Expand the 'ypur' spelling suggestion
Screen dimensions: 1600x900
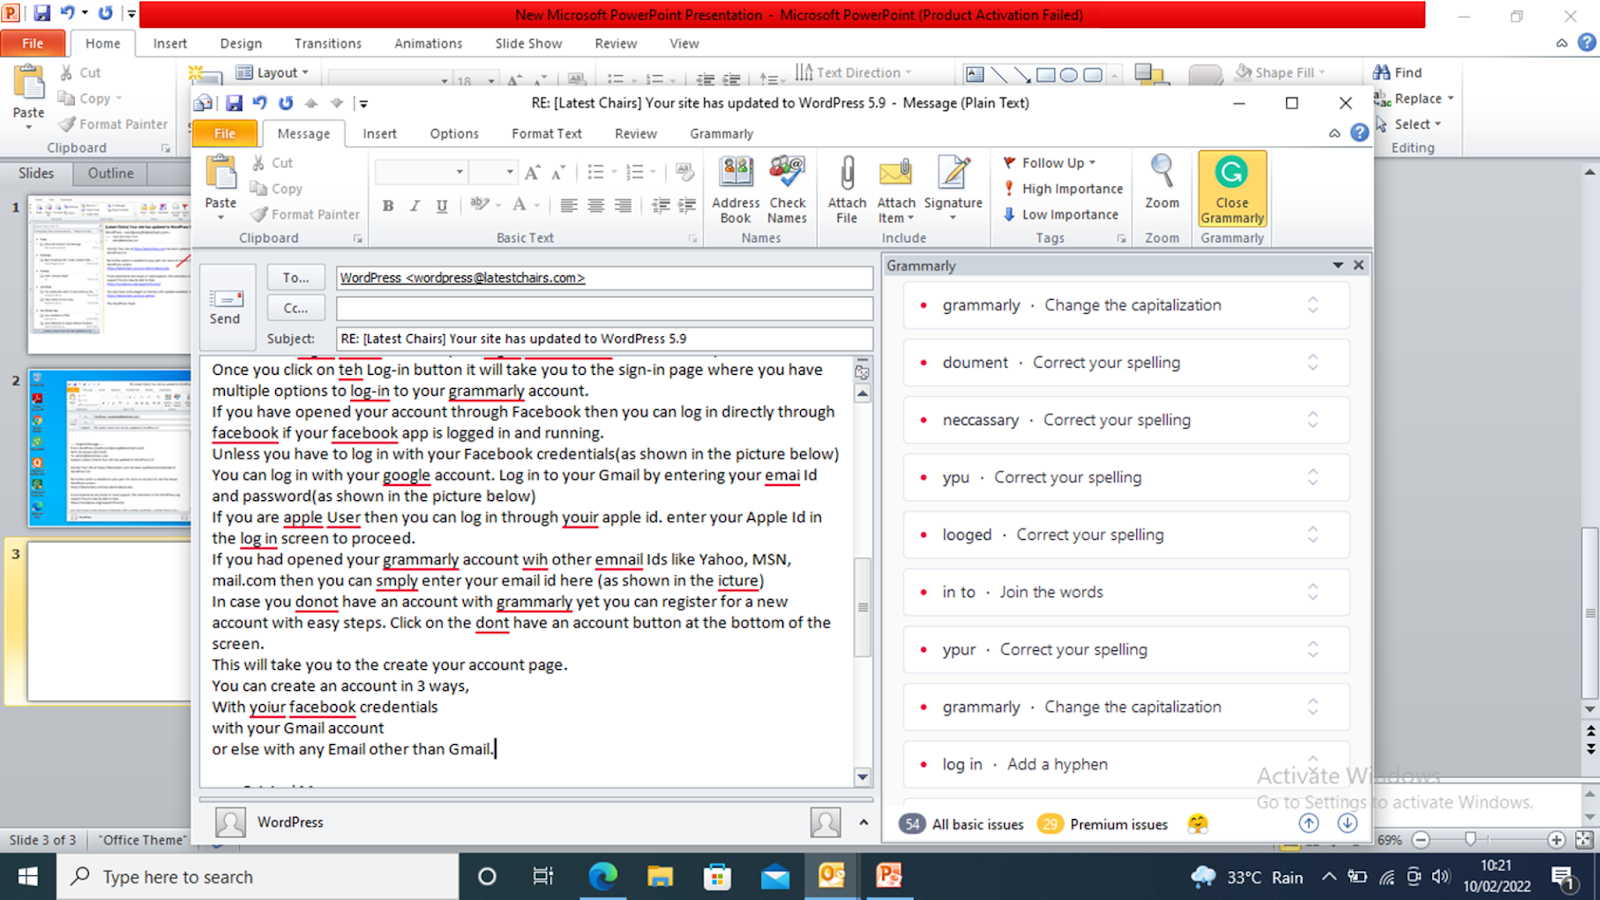coord(1313,650)
